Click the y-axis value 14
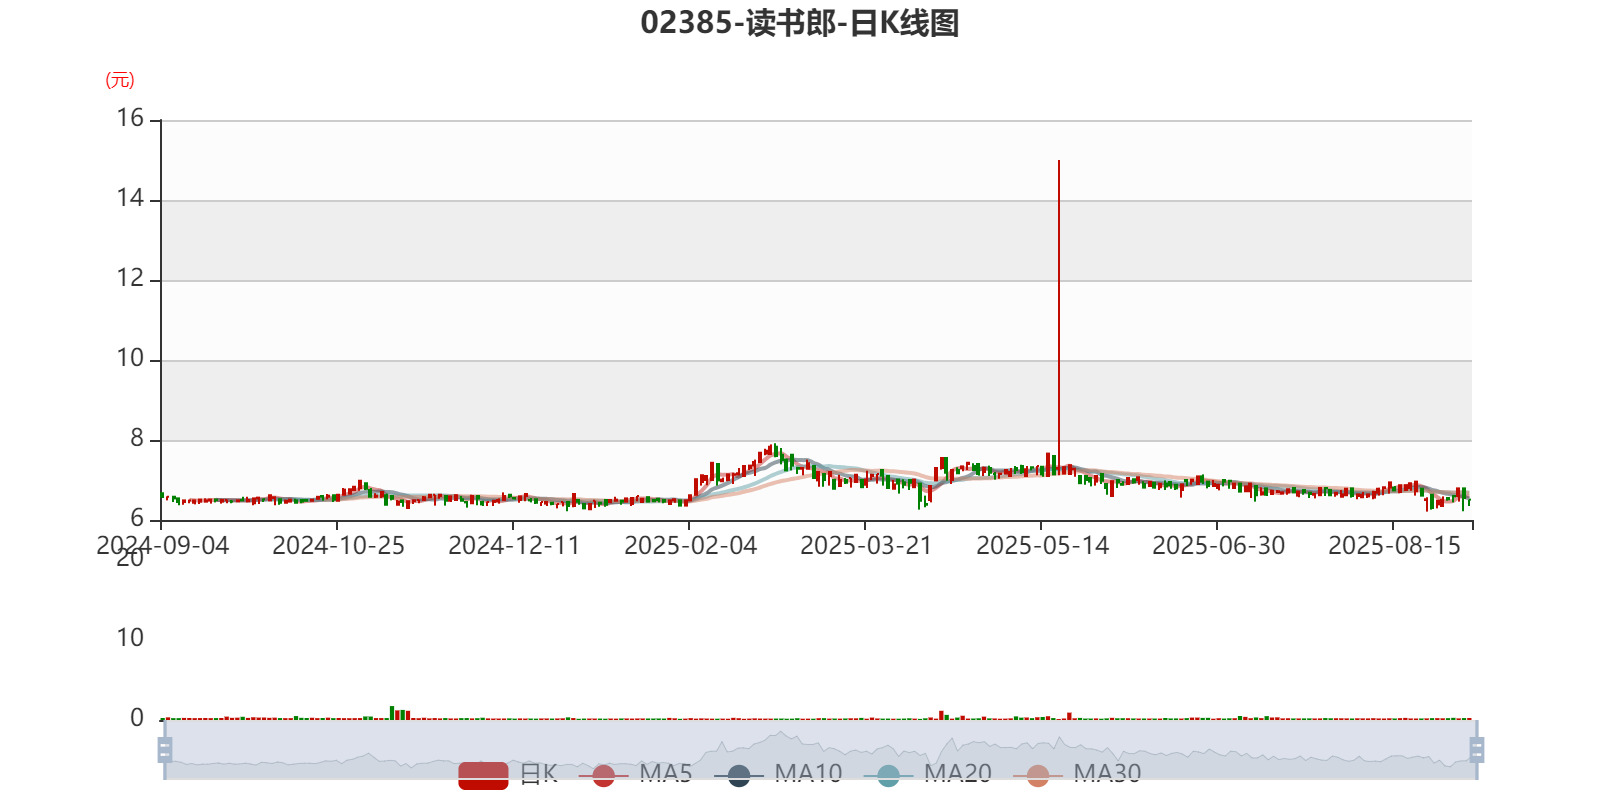Viewport: 1600px width, 800px height. [130, 199]
